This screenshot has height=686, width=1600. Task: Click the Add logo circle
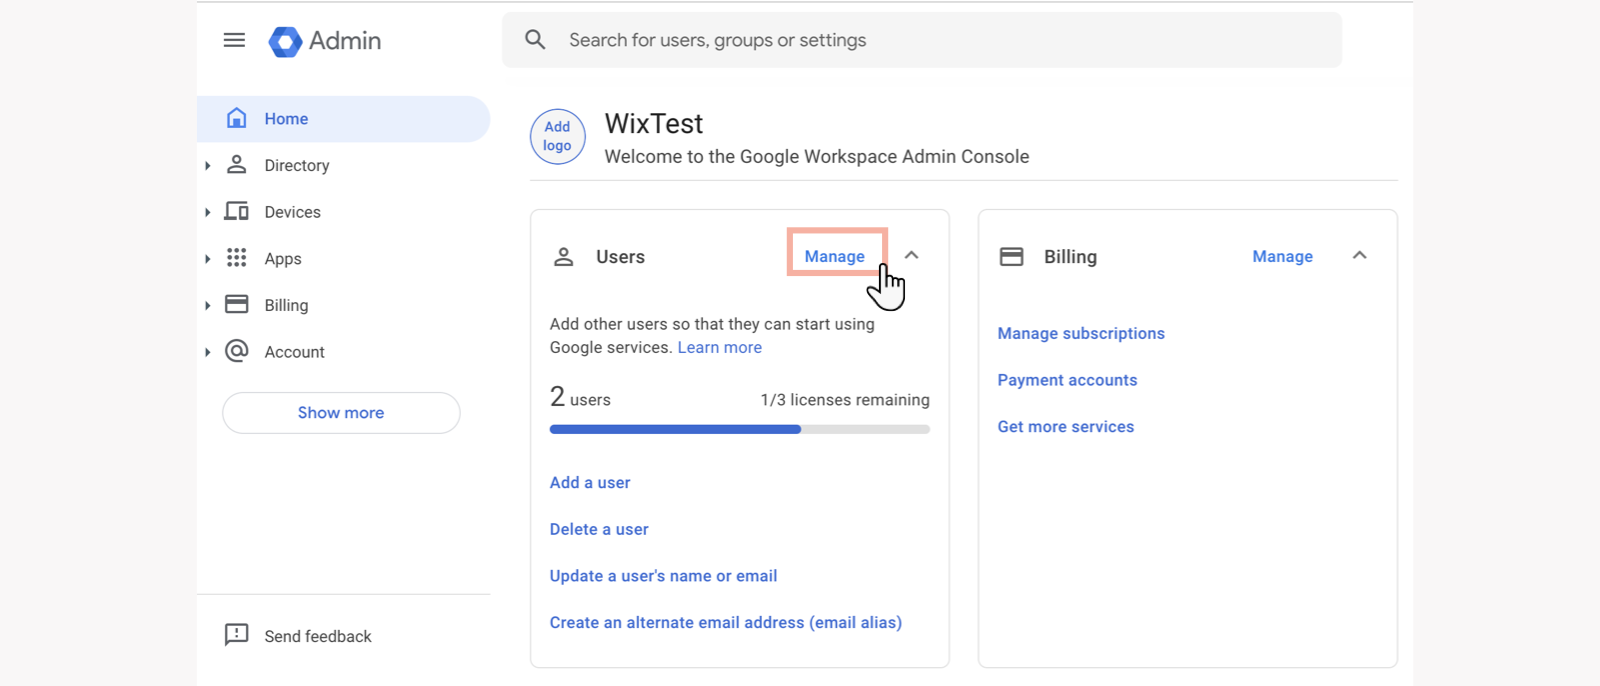point(557,137)
